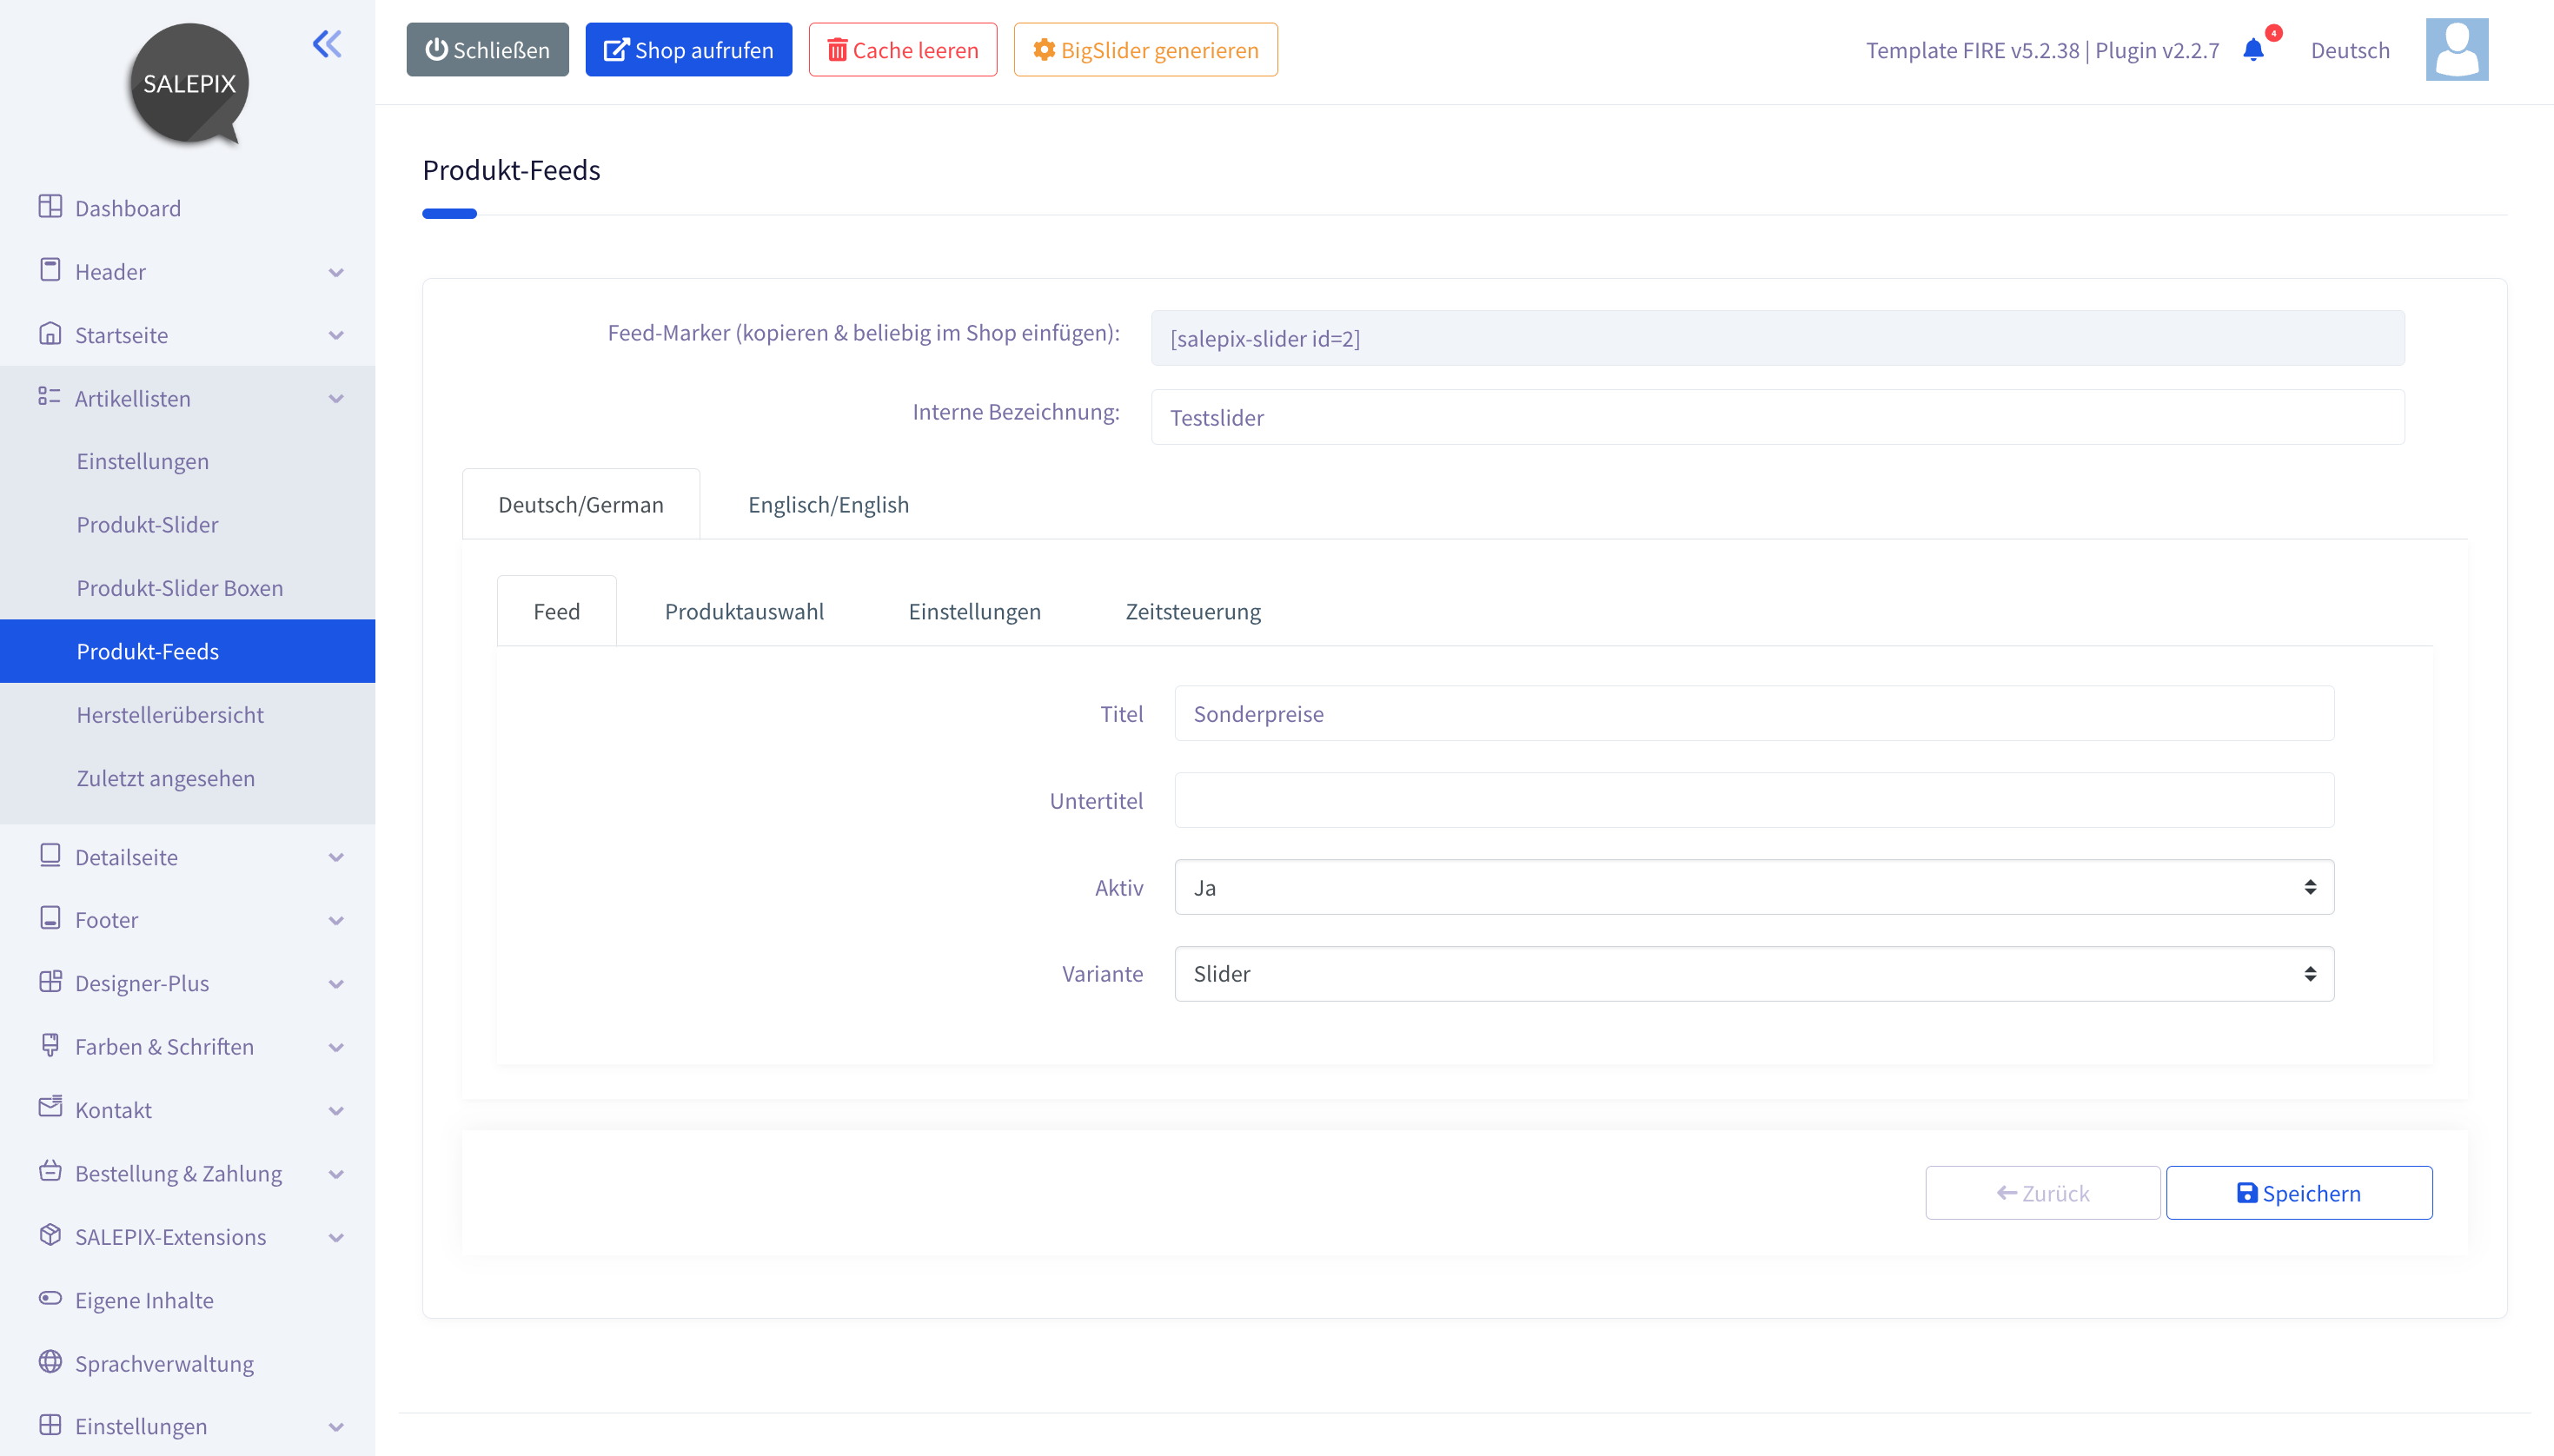Viewport: 2554px width, 1456px height.
Task: Expand the Bestellung & Zahlung chevron
Action: (x=336, y=1174)
